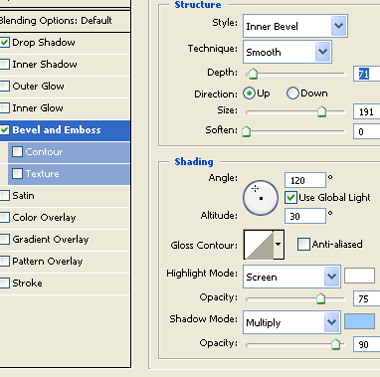Enable the Texture sub-option checkbox

click(x=17, y=174)
